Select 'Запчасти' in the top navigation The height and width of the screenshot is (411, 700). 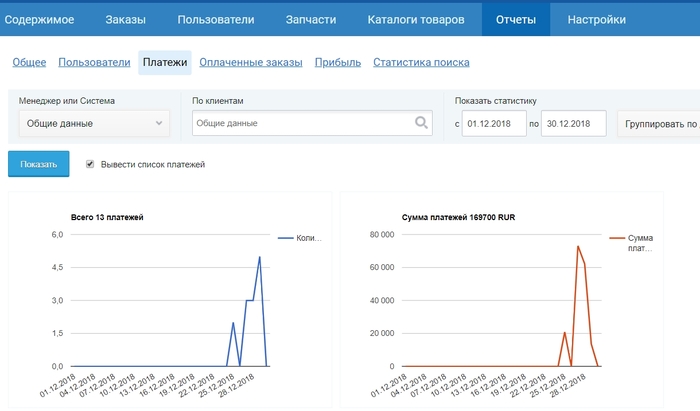point(310,19)
